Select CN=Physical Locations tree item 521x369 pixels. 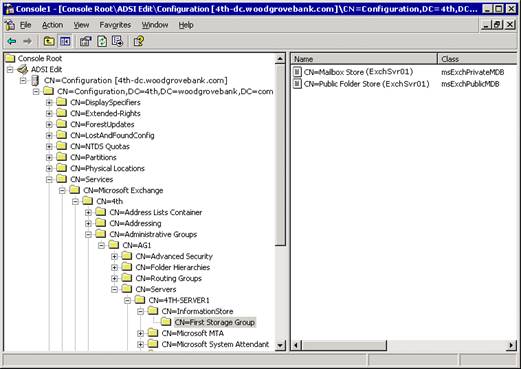(107, 168)
